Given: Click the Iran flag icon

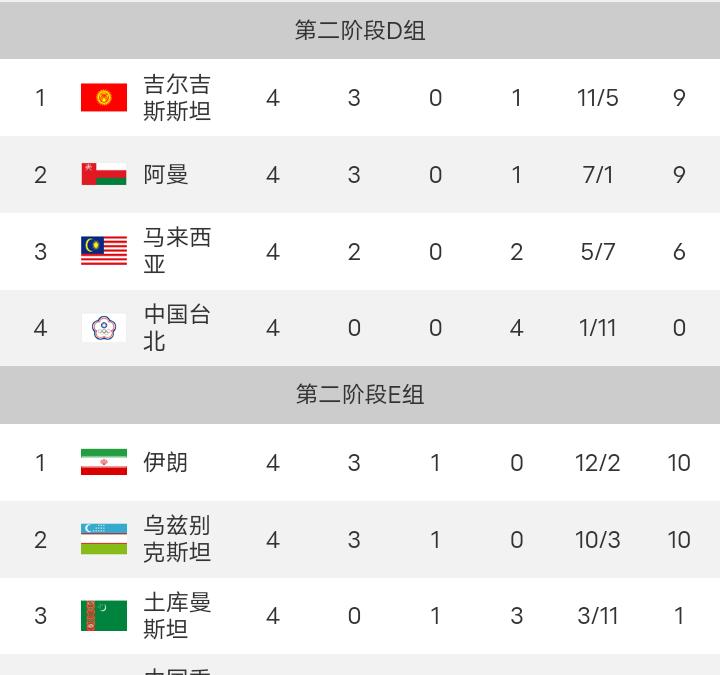Looking at the screenshot, I should (104, 462).
